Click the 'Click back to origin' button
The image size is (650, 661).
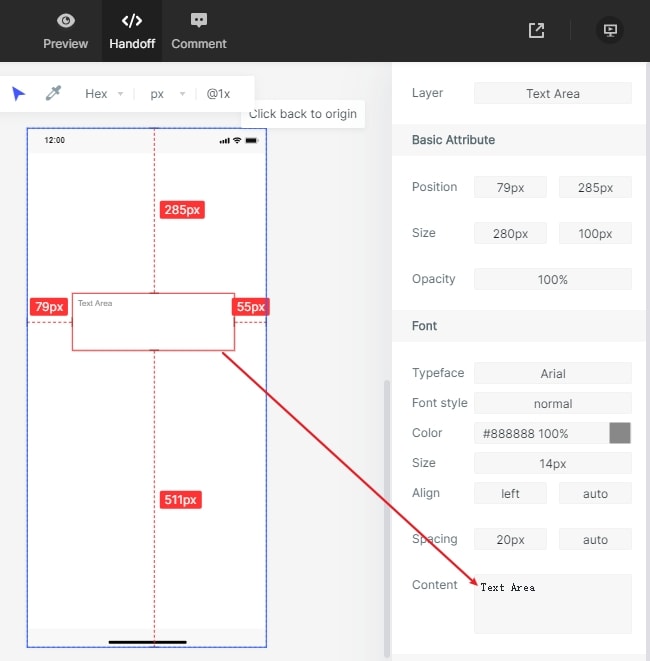303,114
